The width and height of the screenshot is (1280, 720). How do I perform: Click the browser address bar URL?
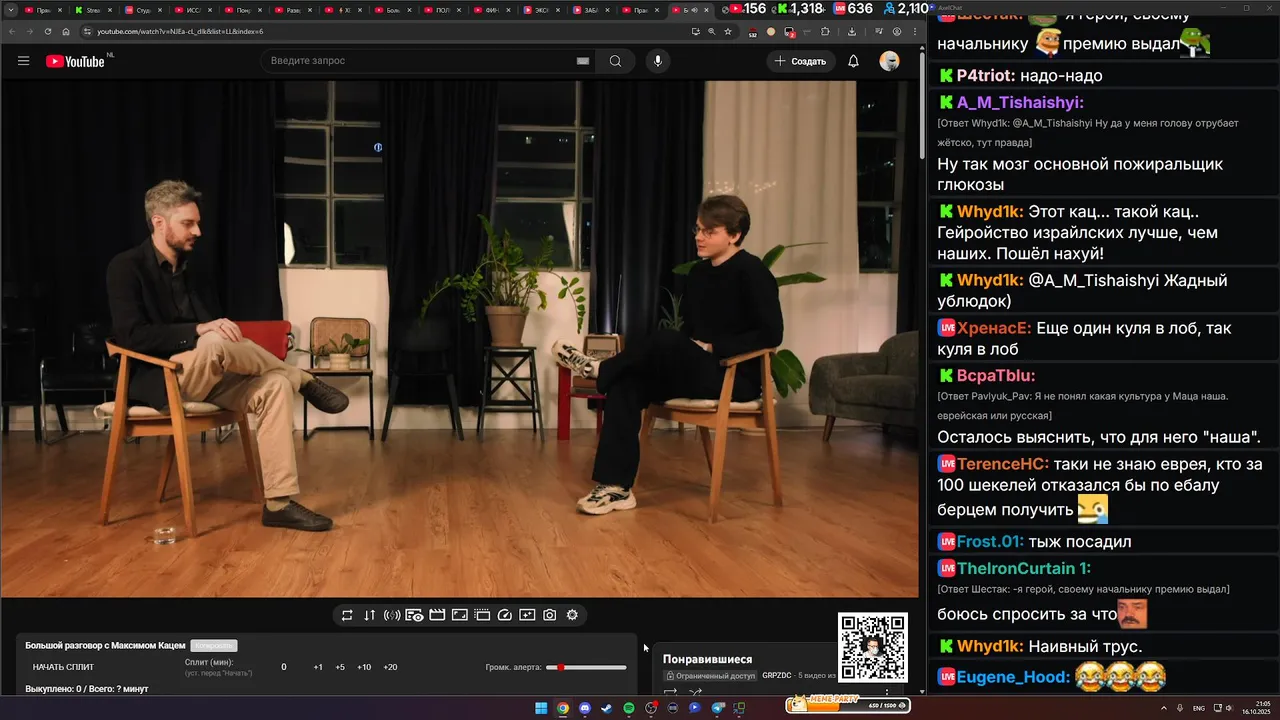[x=180, y=31]
